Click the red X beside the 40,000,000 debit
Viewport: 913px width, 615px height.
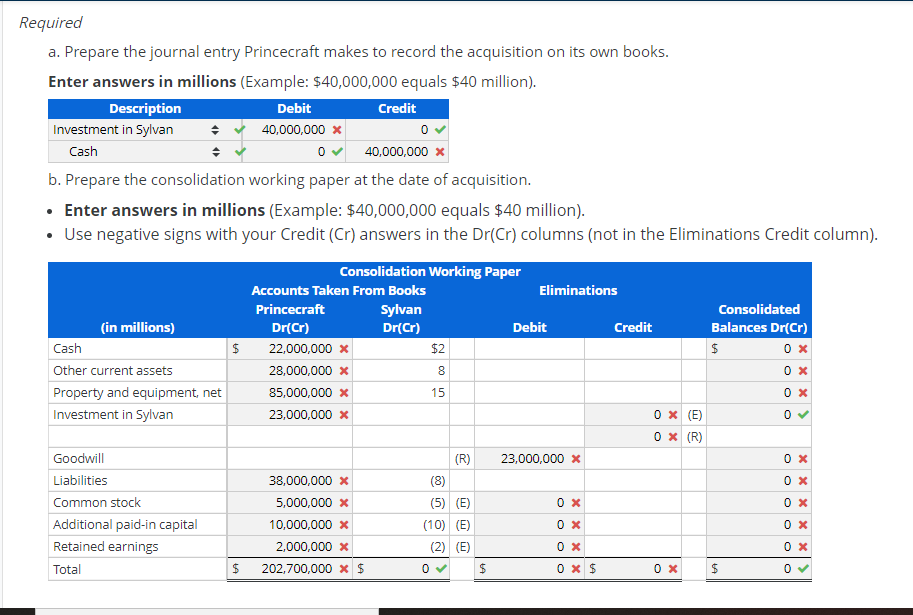[x=336, y=129]
